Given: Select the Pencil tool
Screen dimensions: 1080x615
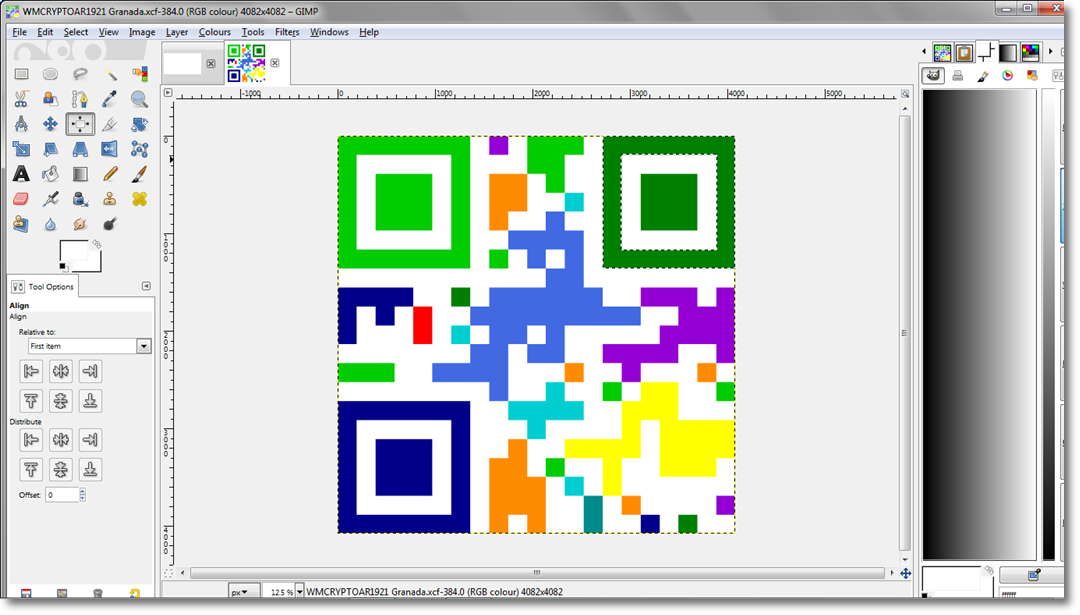Looking at the screenshot, I should coord(110,174).
